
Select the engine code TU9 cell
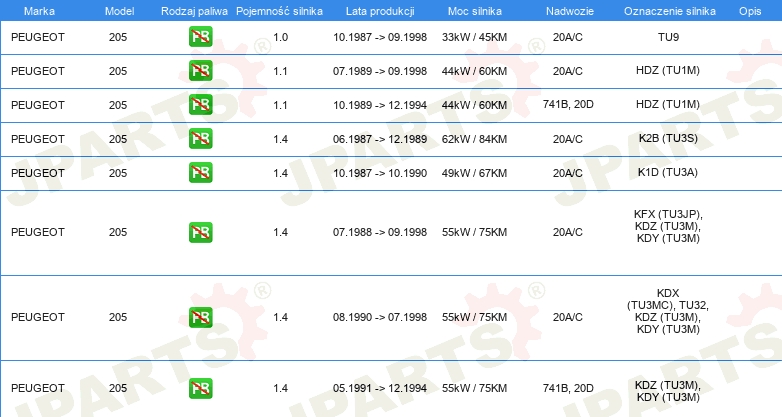tap(668, 37)
